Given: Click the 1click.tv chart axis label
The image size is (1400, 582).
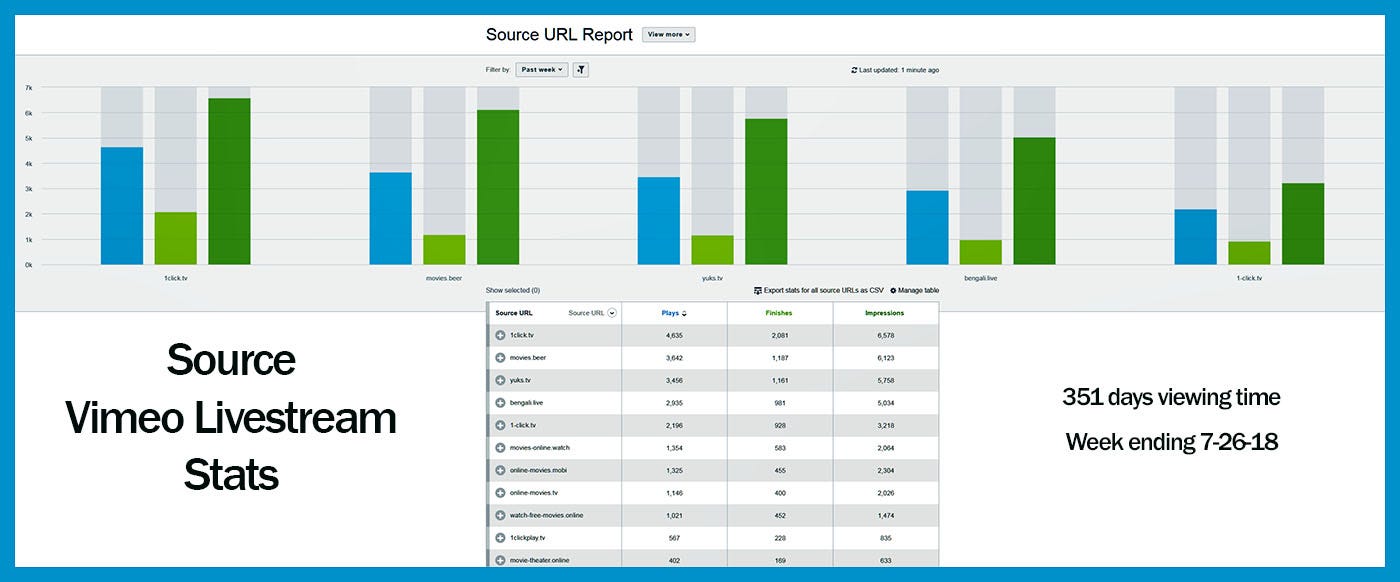Looking at the screenshot, I should coord(176,278).
